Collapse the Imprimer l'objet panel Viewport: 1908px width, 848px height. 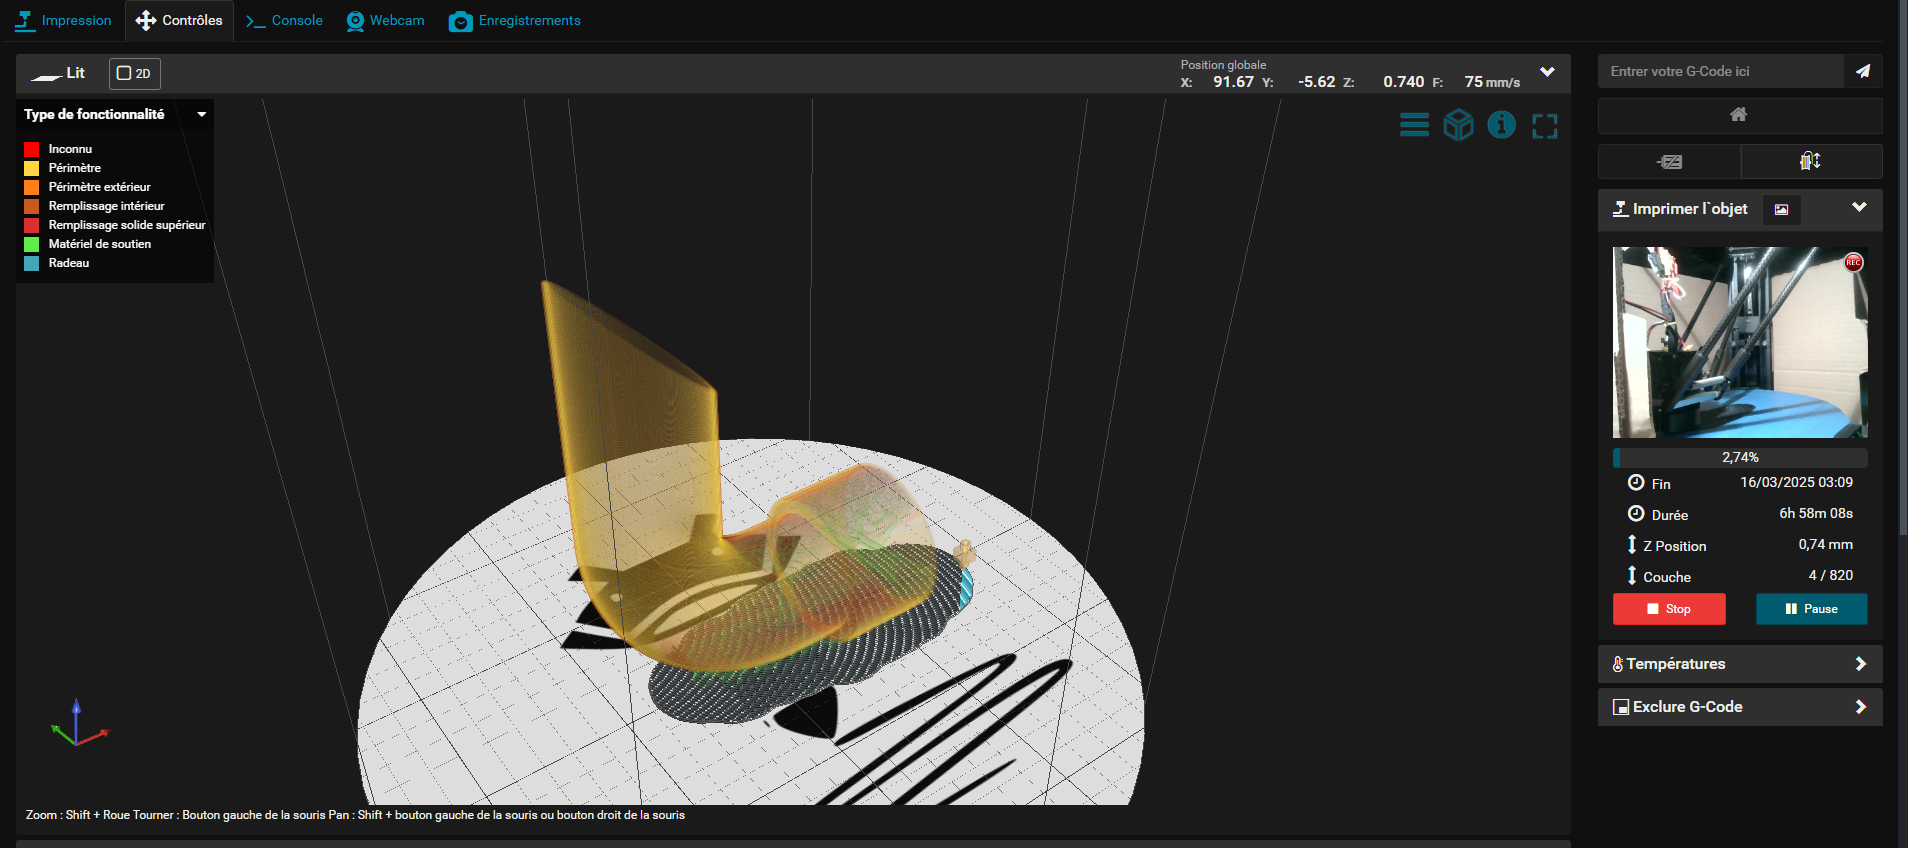[1859, 207]
